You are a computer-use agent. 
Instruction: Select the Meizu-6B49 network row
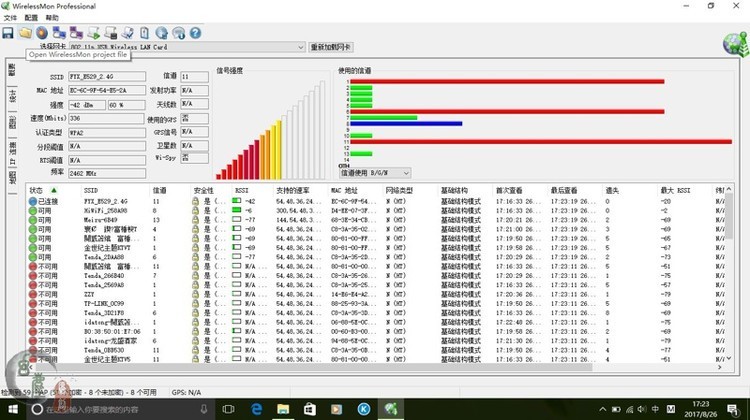(376, 220)
